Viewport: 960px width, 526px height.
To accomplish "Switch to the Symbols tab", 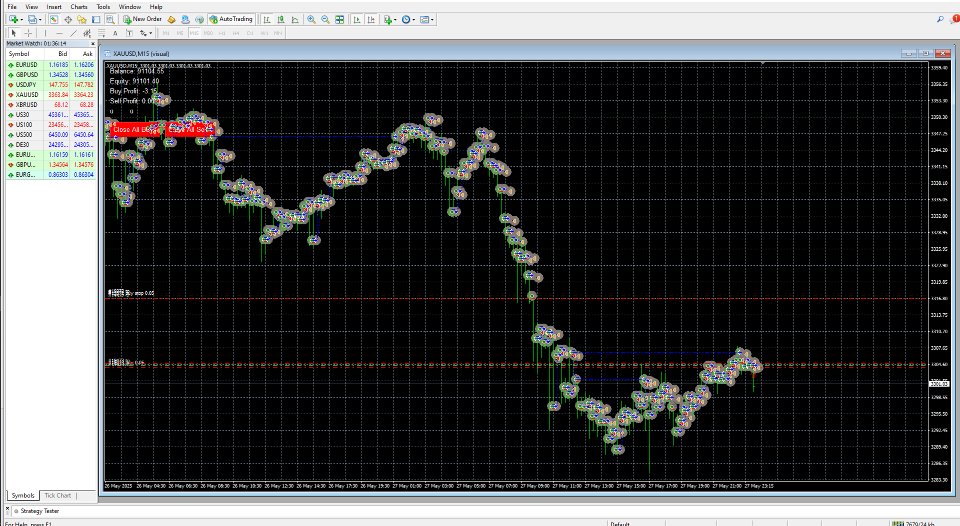I will click(x=23, y=495).
